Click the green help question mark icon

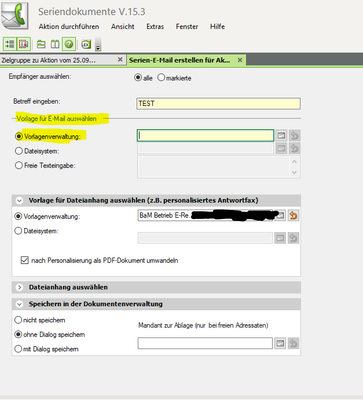69,44
